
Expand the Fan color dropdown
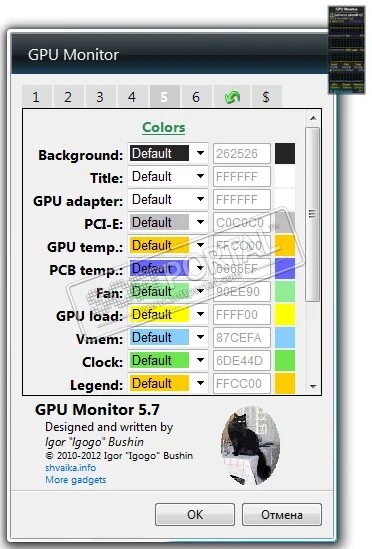pos(168,292)
